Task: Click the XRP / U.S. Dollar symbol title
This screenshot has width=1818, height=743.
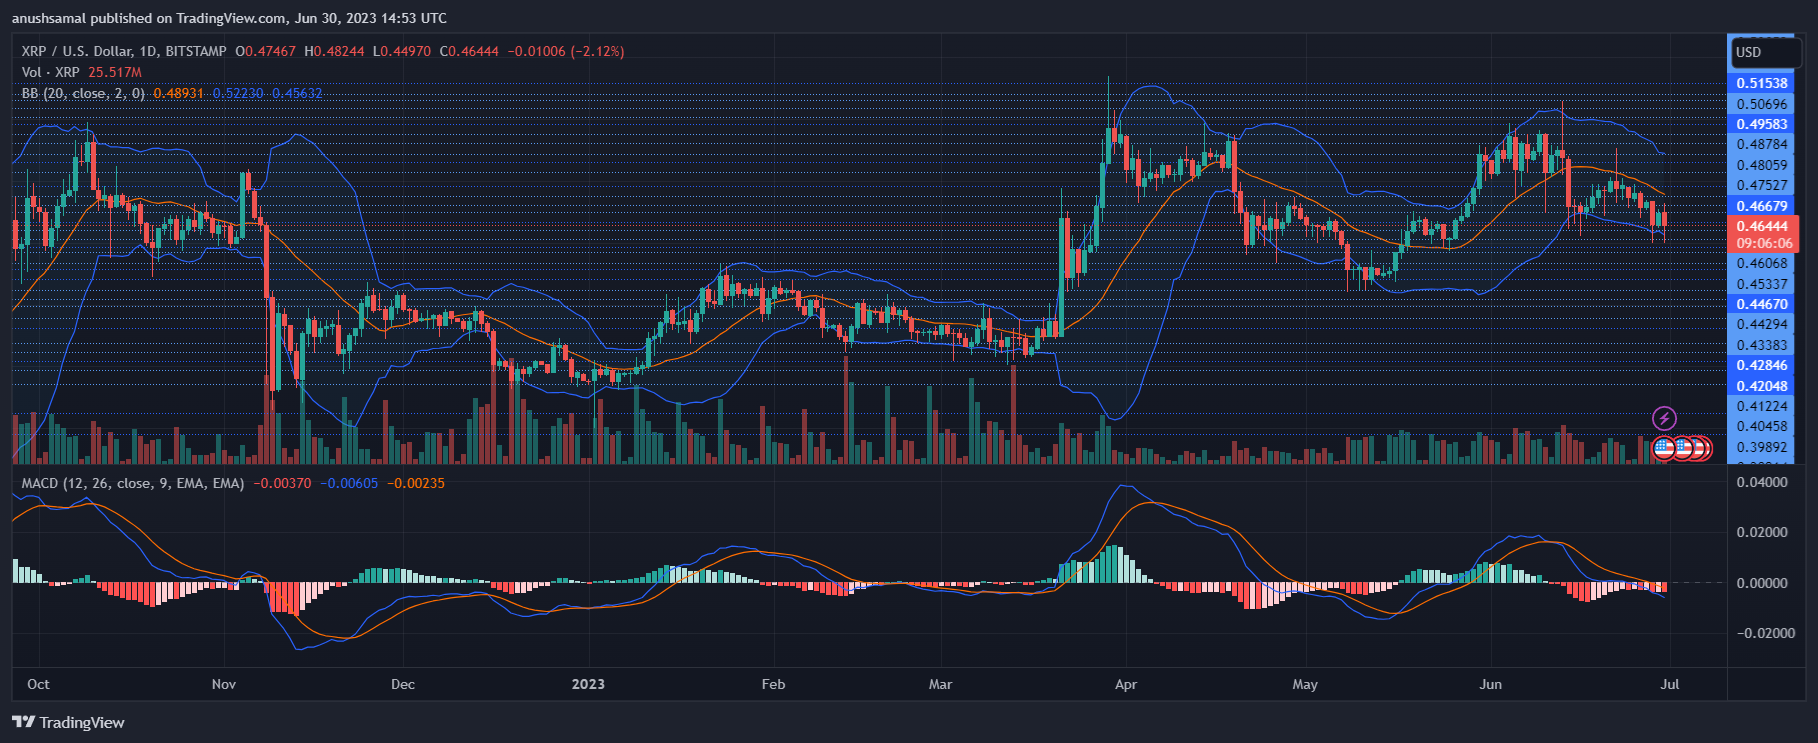Action: tap(124, 51)
